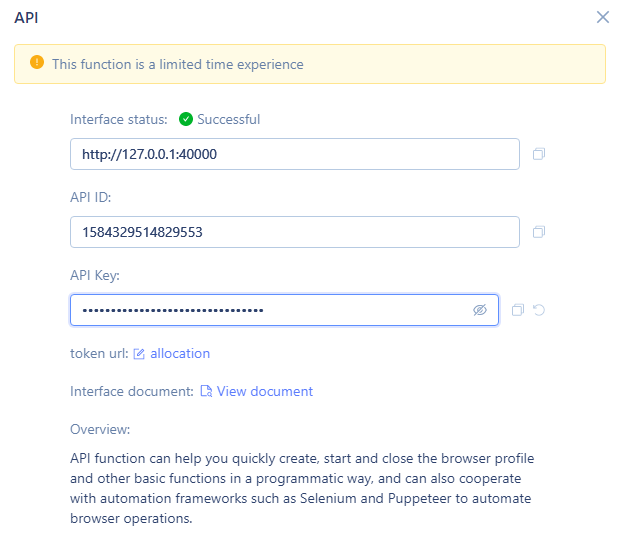Screen dimensions: 623x543
Task: Open the allocation token url link
Action: pyautogui.click(x=180, y=354)
